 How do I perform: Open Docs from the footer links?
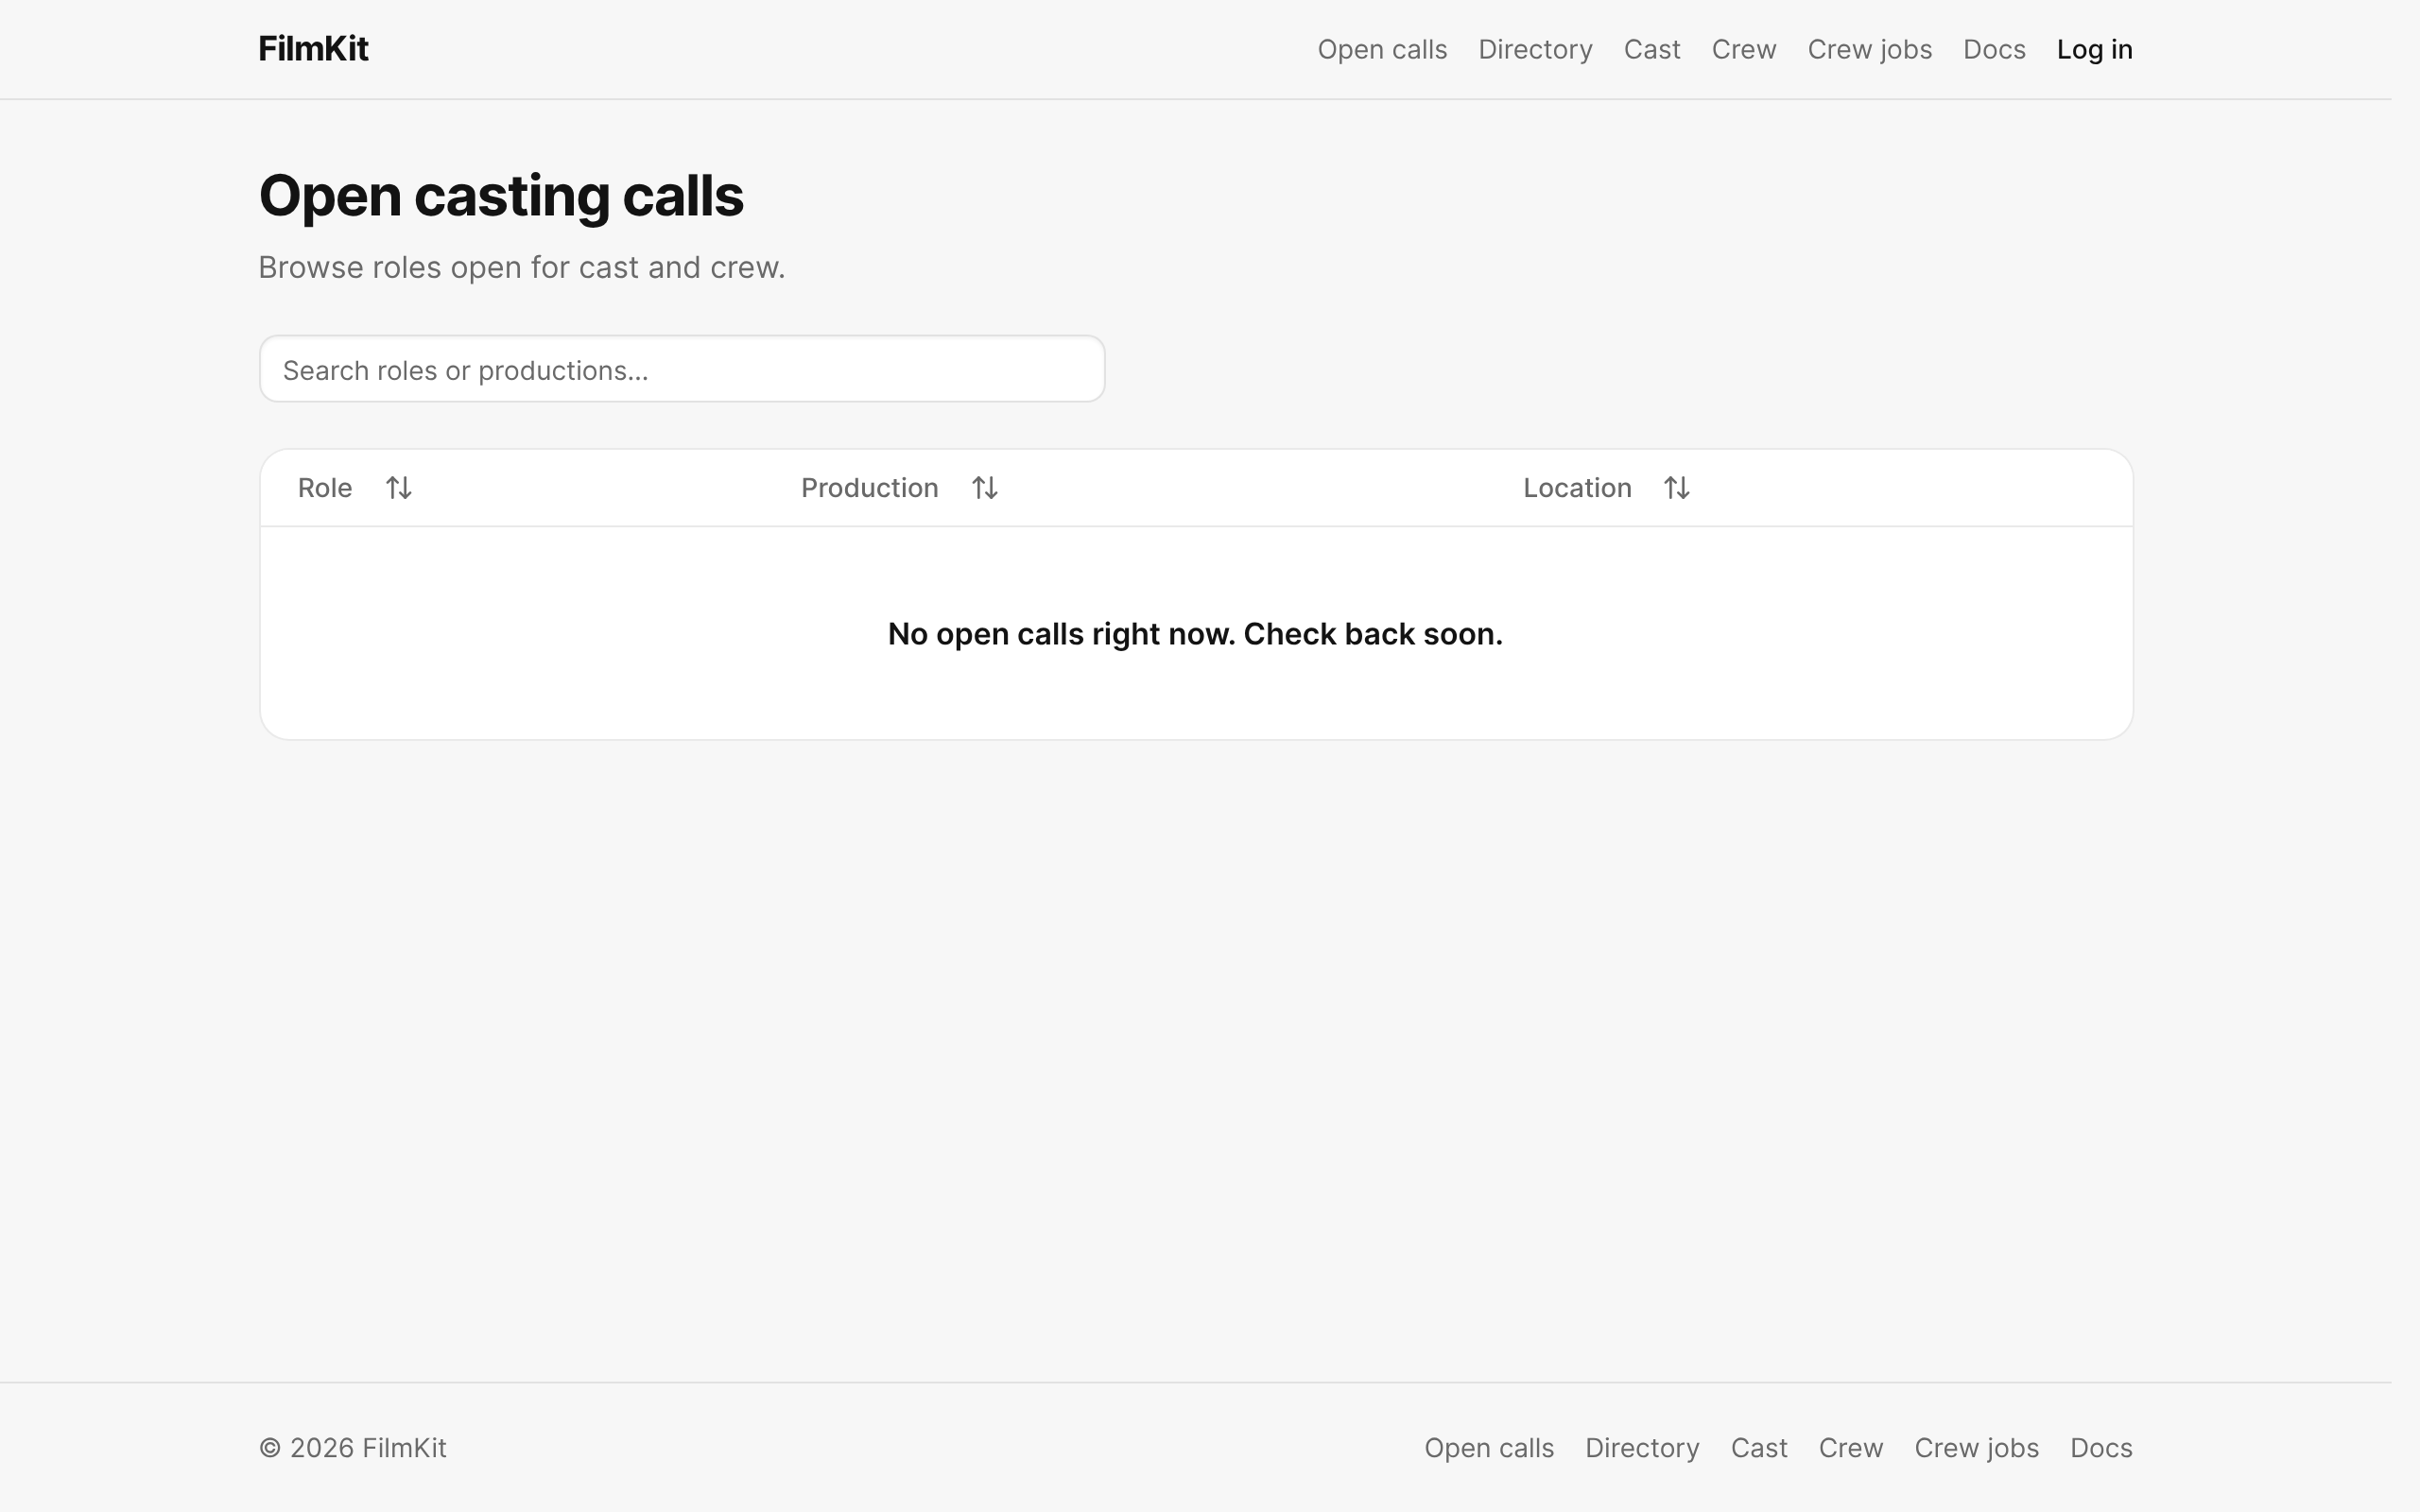pos(2101,1448)
